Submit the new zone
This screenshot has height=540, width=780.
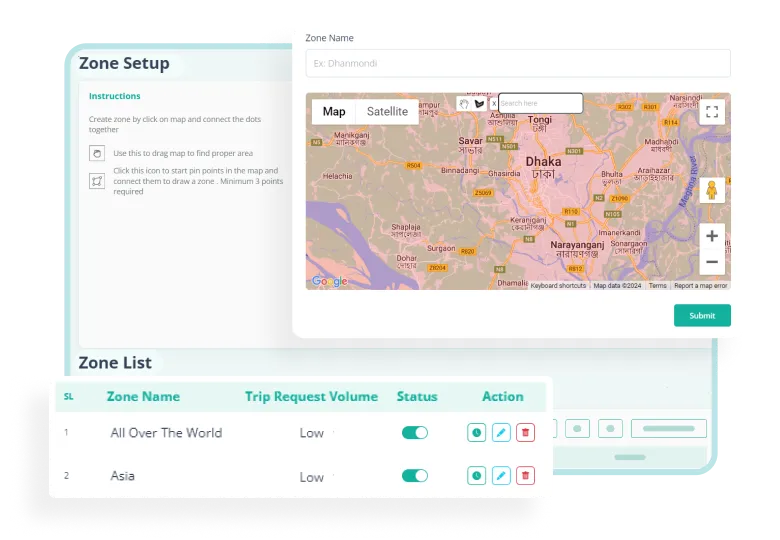(702, 315)
